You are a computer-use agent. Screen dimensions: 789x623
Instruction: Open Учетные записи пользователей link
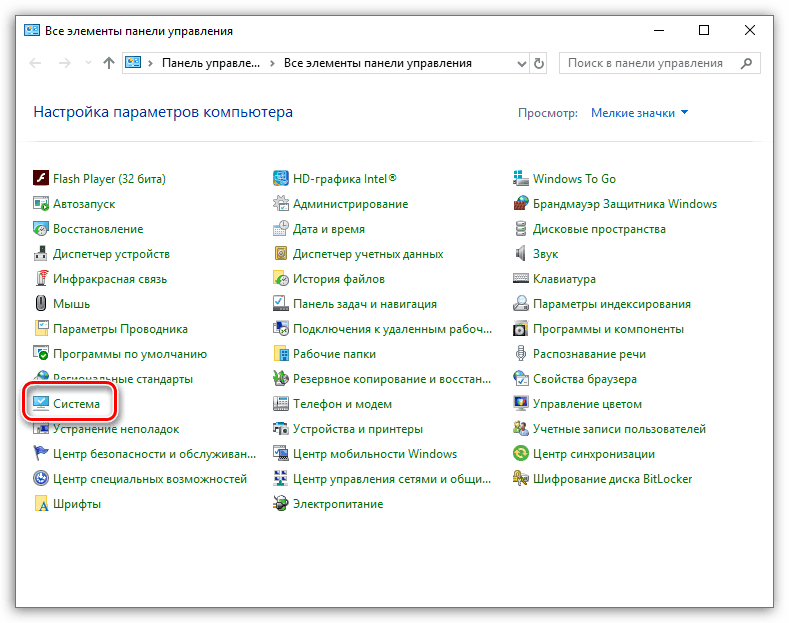point(619,429)
